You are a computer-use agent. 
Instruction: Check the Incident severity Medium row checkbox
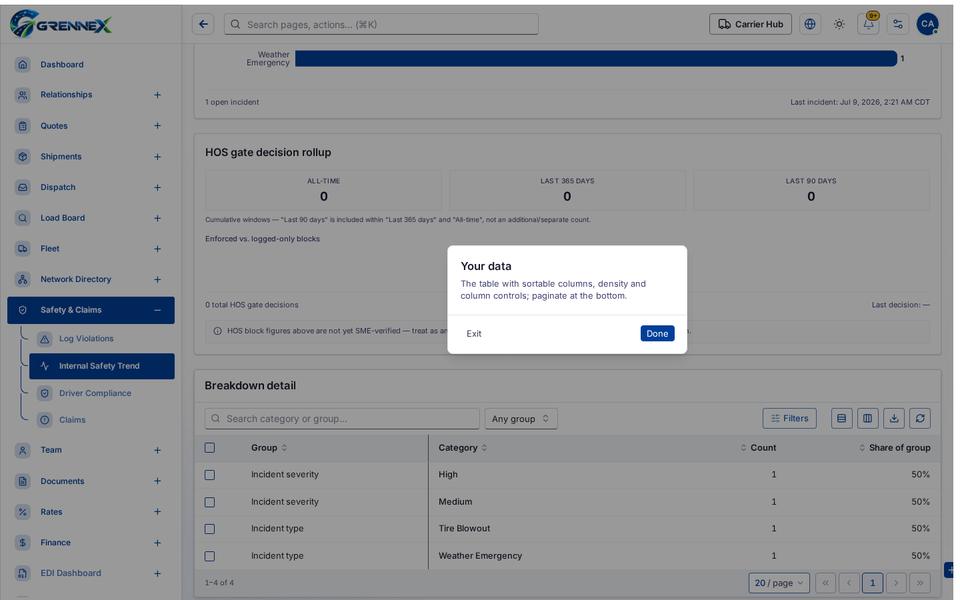(x=210, y=502)
